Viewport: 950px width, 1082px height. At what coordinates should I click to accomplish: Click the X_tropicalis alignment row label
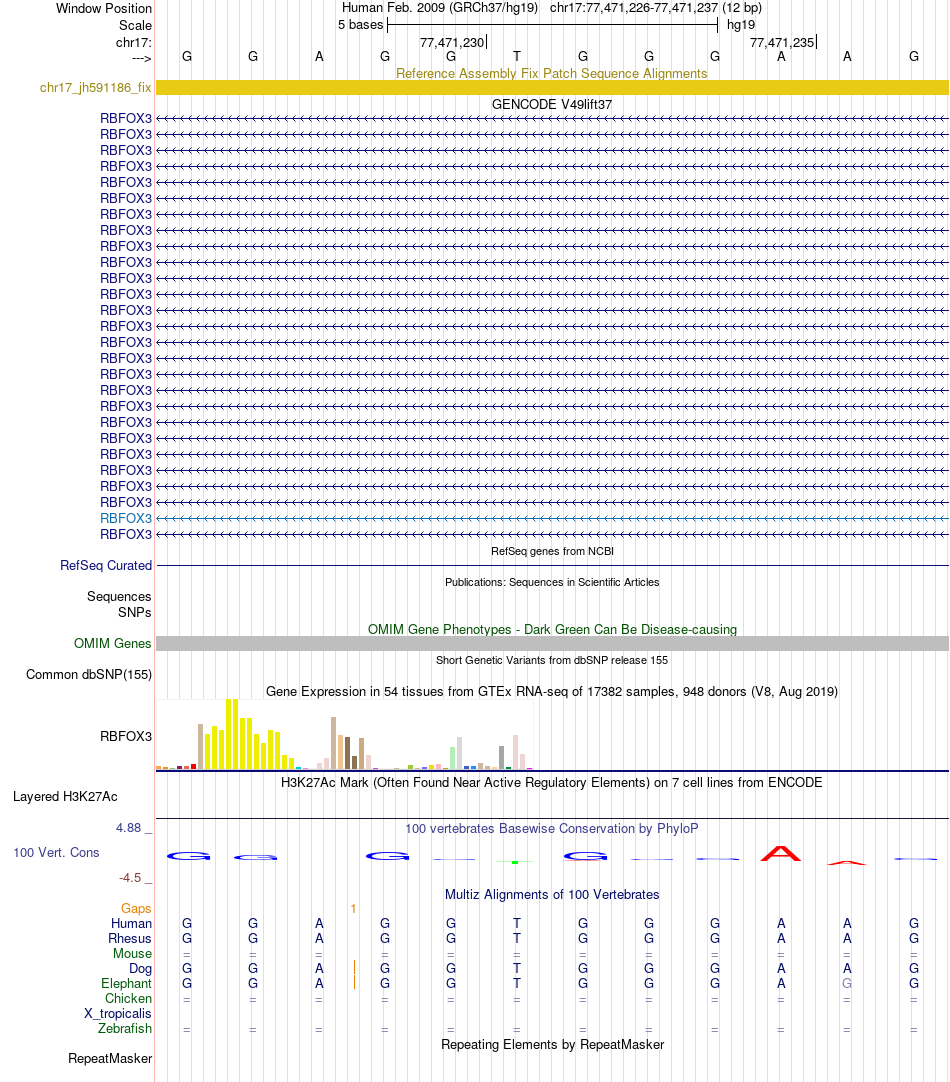click(x=118, y=1013)
